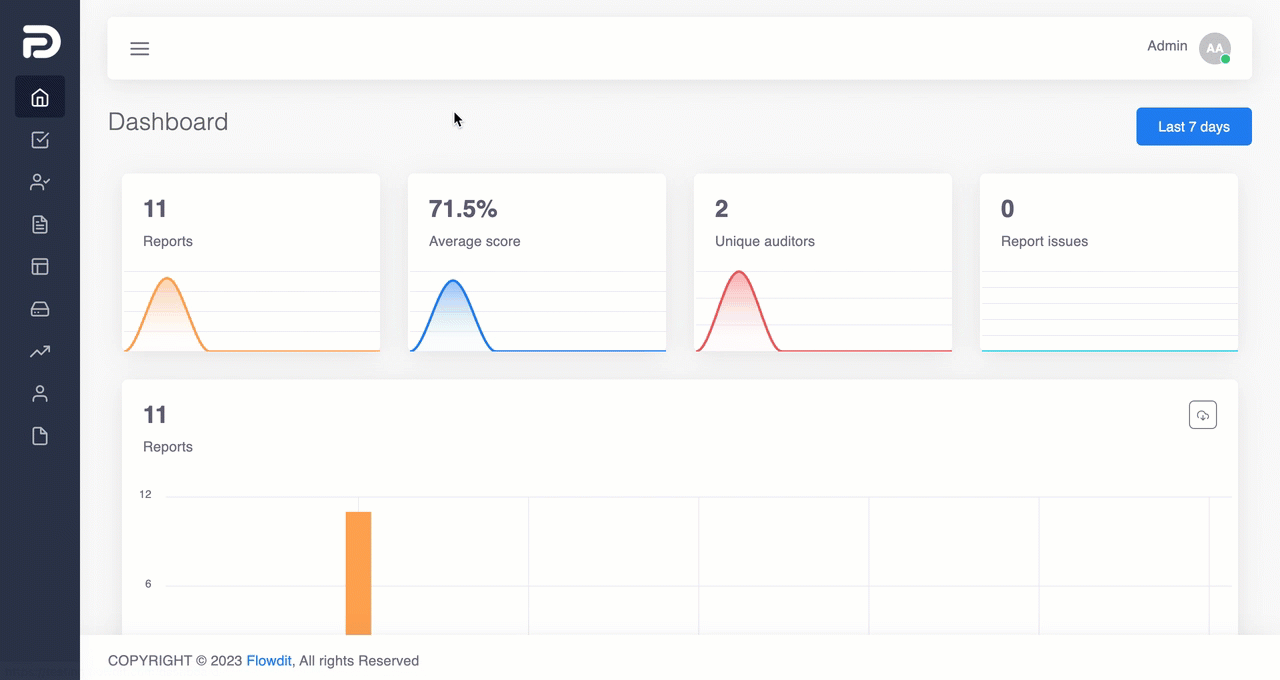This screenshot has height=680, width=1280.
Task: Open the Last 7 days range dropdown
Action: (x=1194, y=127)
